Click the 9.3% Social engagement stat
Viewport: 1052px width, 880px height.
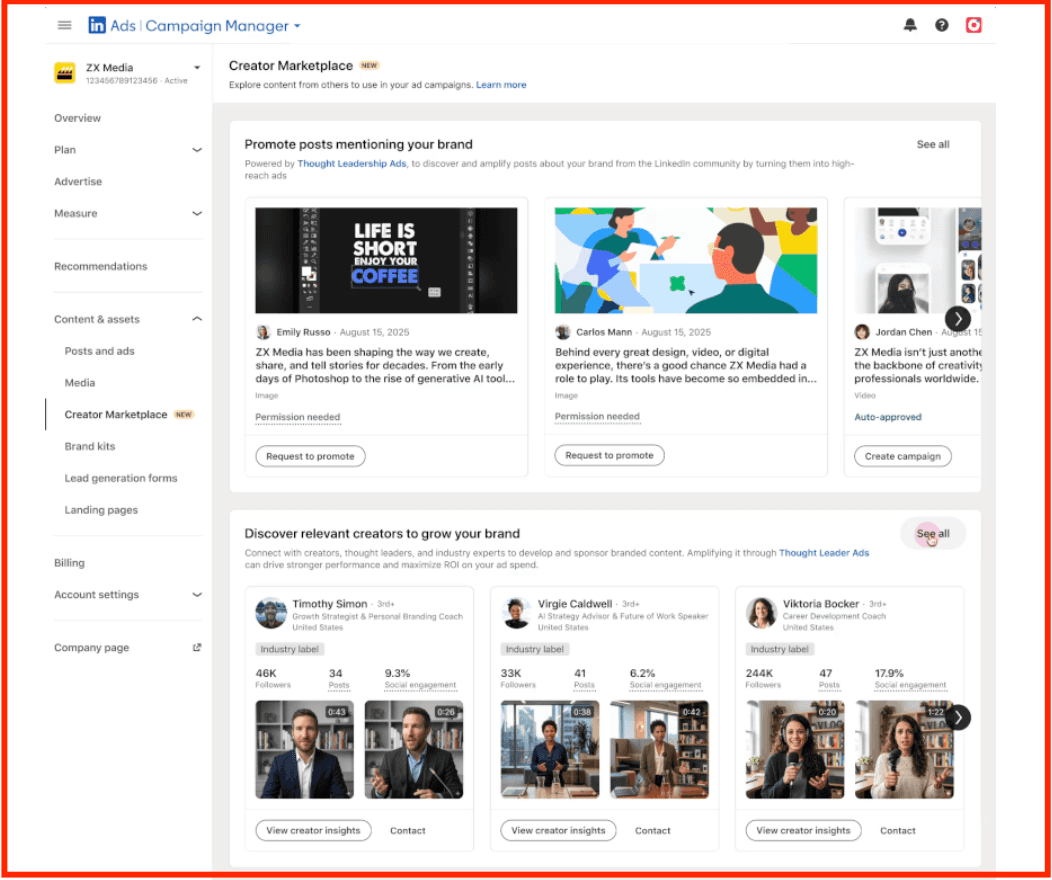(420, 678)
